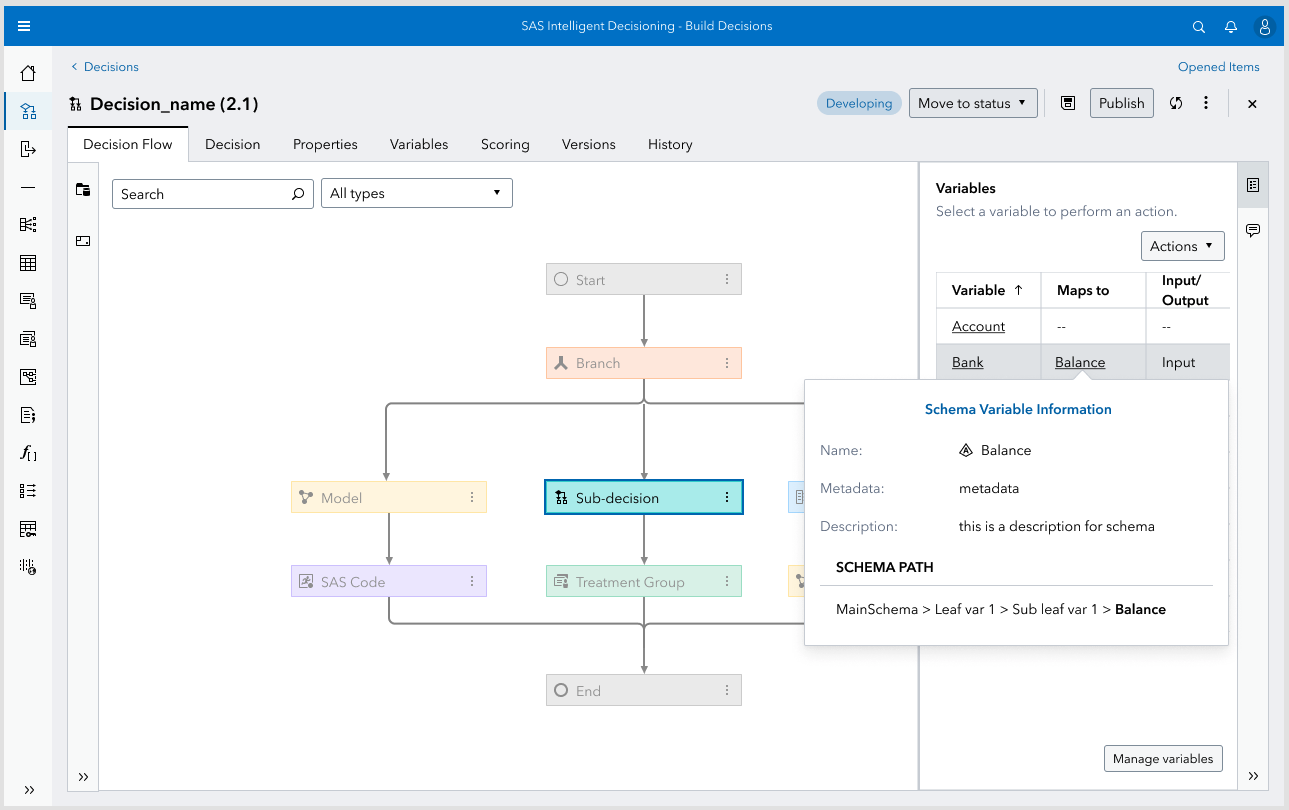Open the comments icon on the right rail

pyautogui.click(x=1253, y=231)
